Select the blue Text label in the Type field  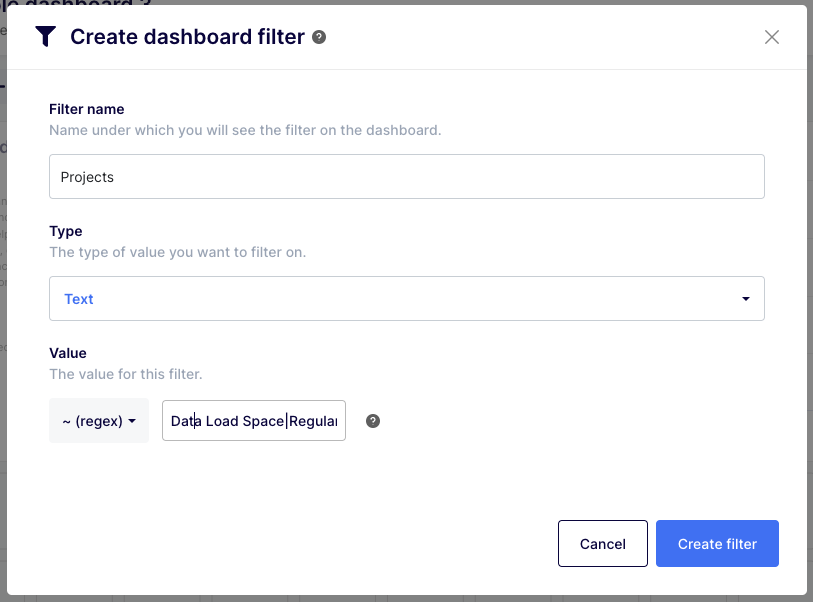coord(78,298)
